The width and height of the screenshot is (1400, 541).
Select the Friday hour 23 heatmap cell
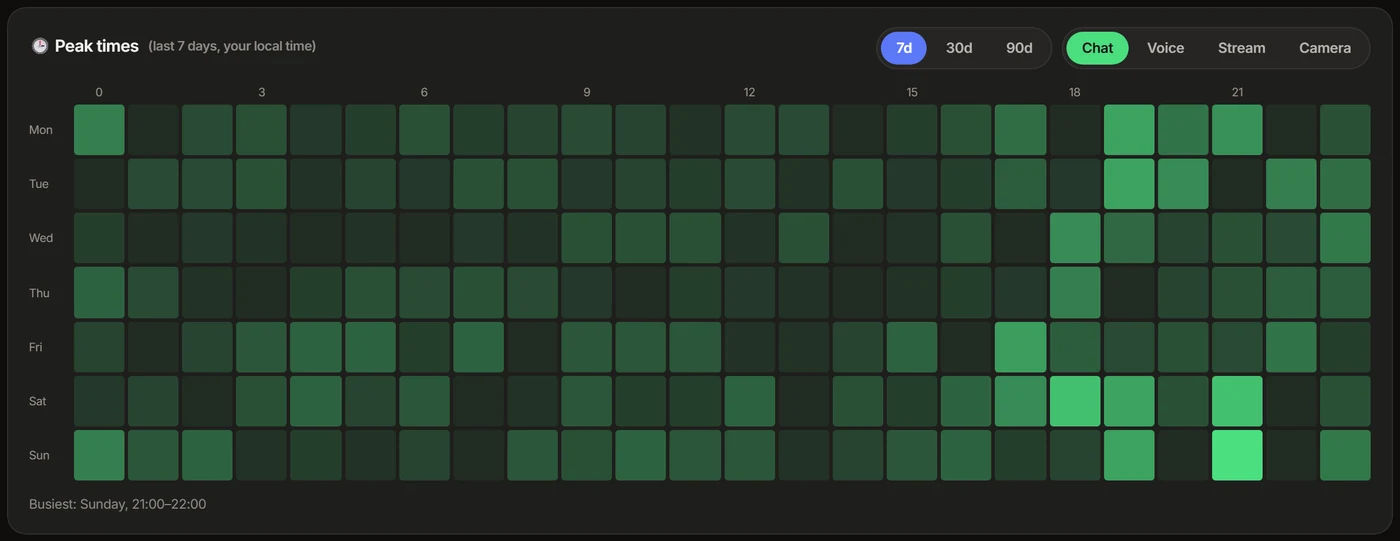1345,347
